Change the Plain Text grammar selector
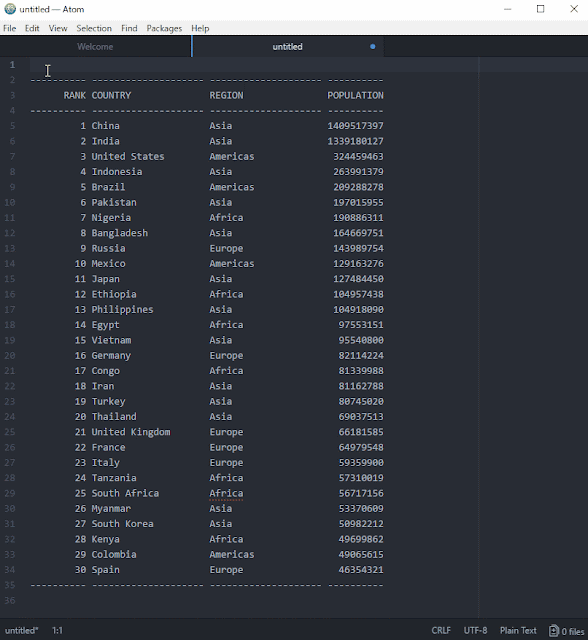 coord(518,631)
